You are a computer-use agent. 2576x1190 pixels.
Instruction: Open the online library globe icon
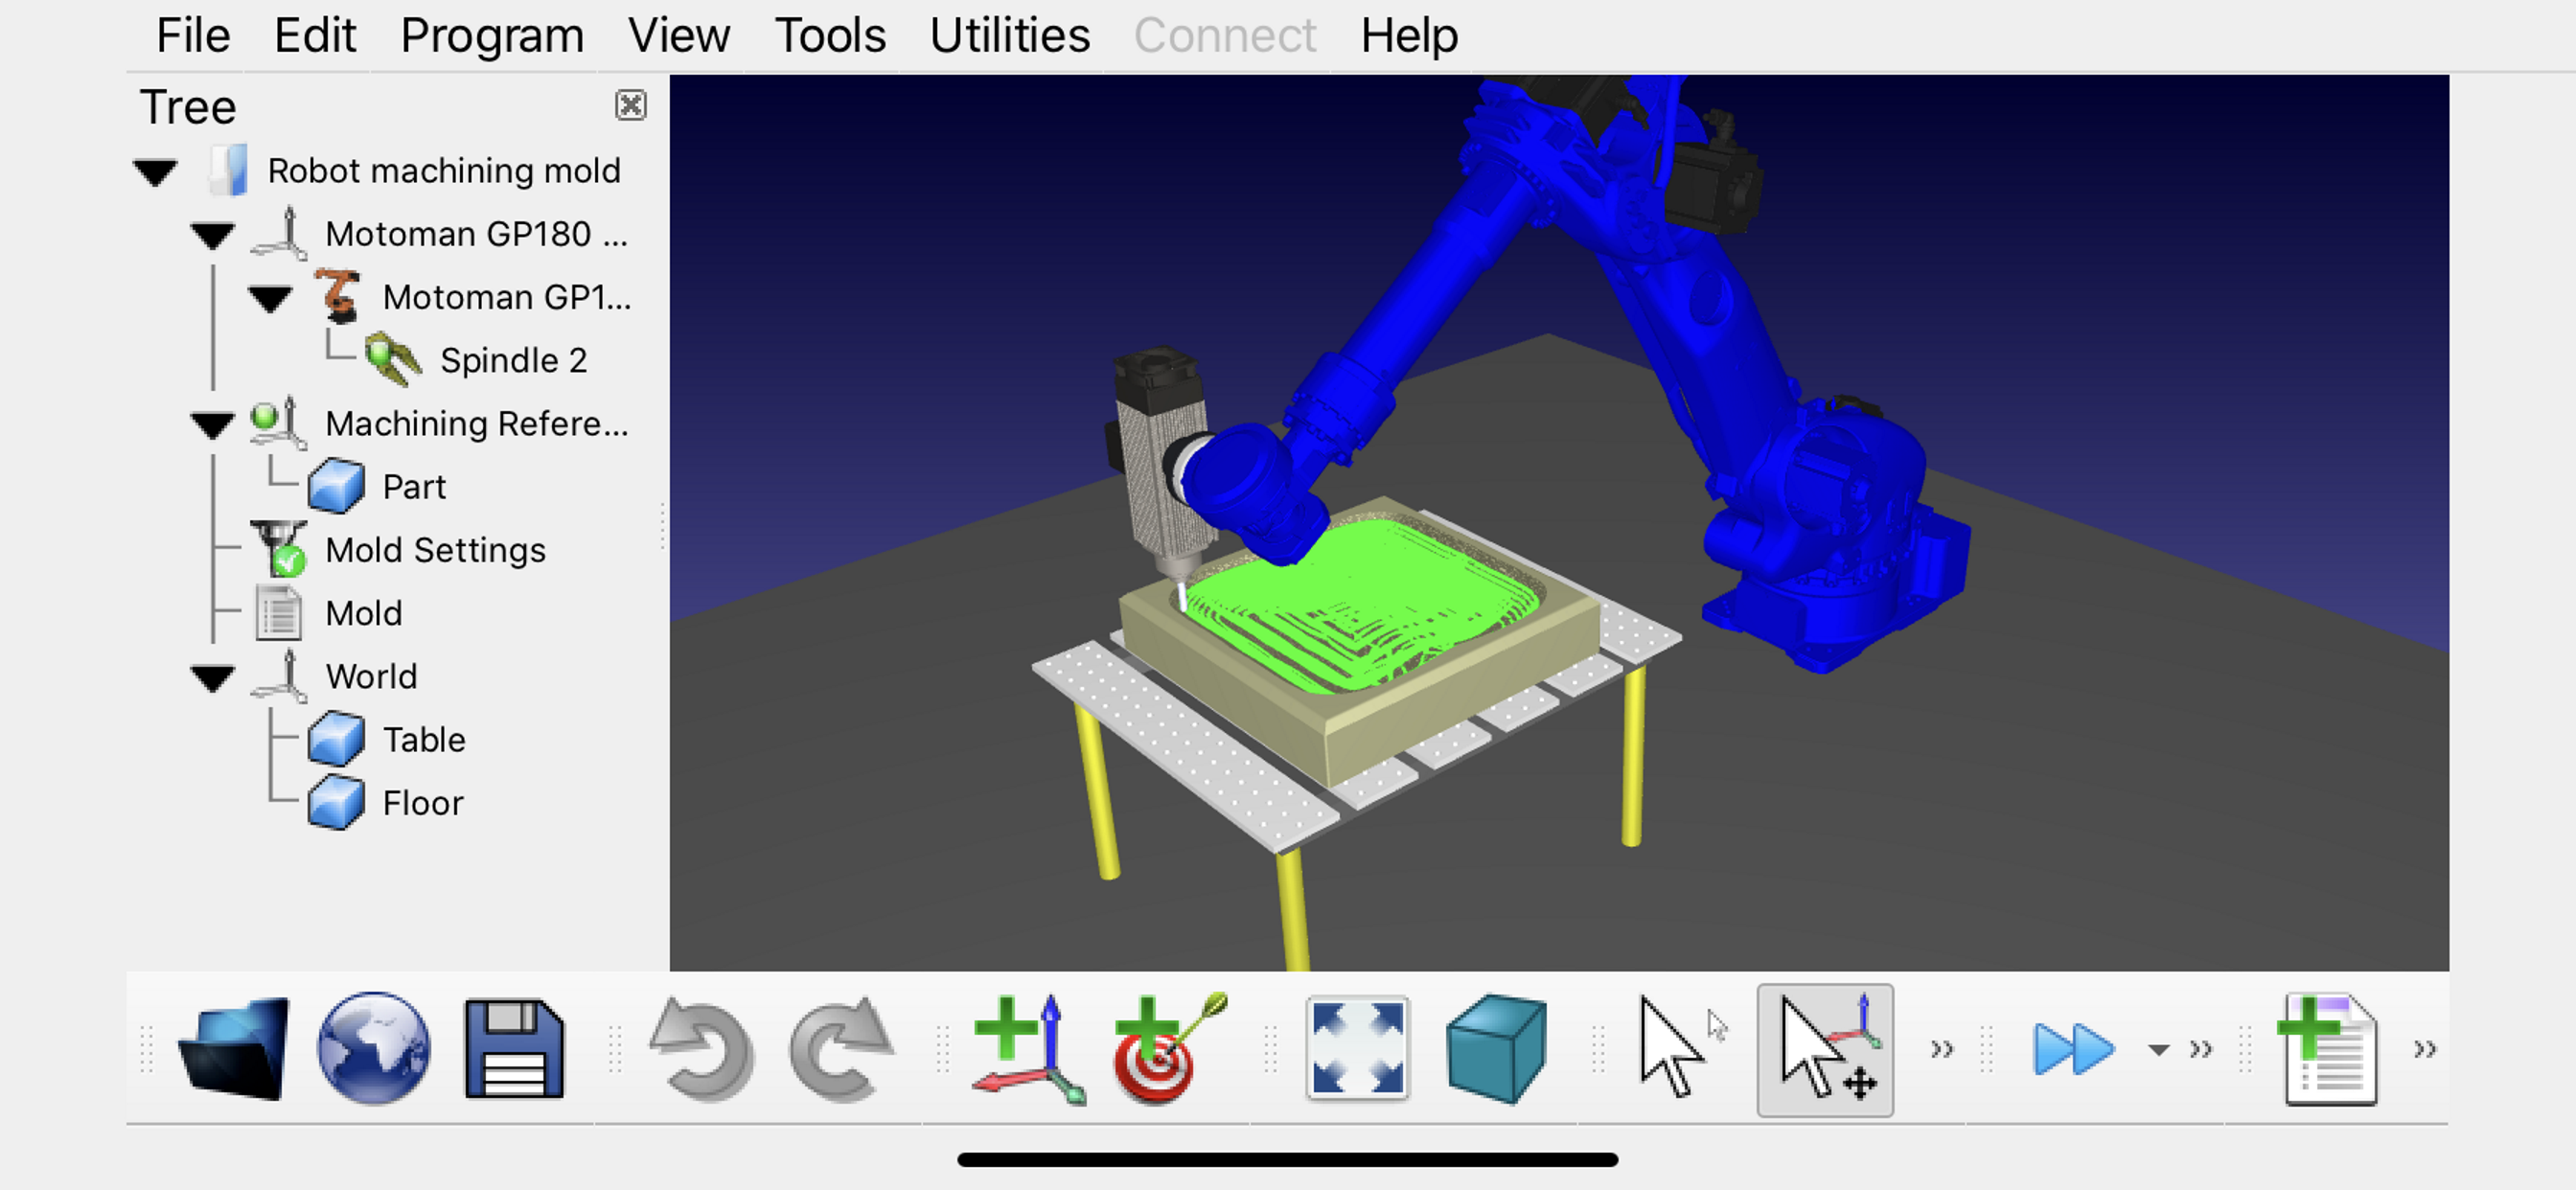pyautogui.click(x=374, y=1048)
